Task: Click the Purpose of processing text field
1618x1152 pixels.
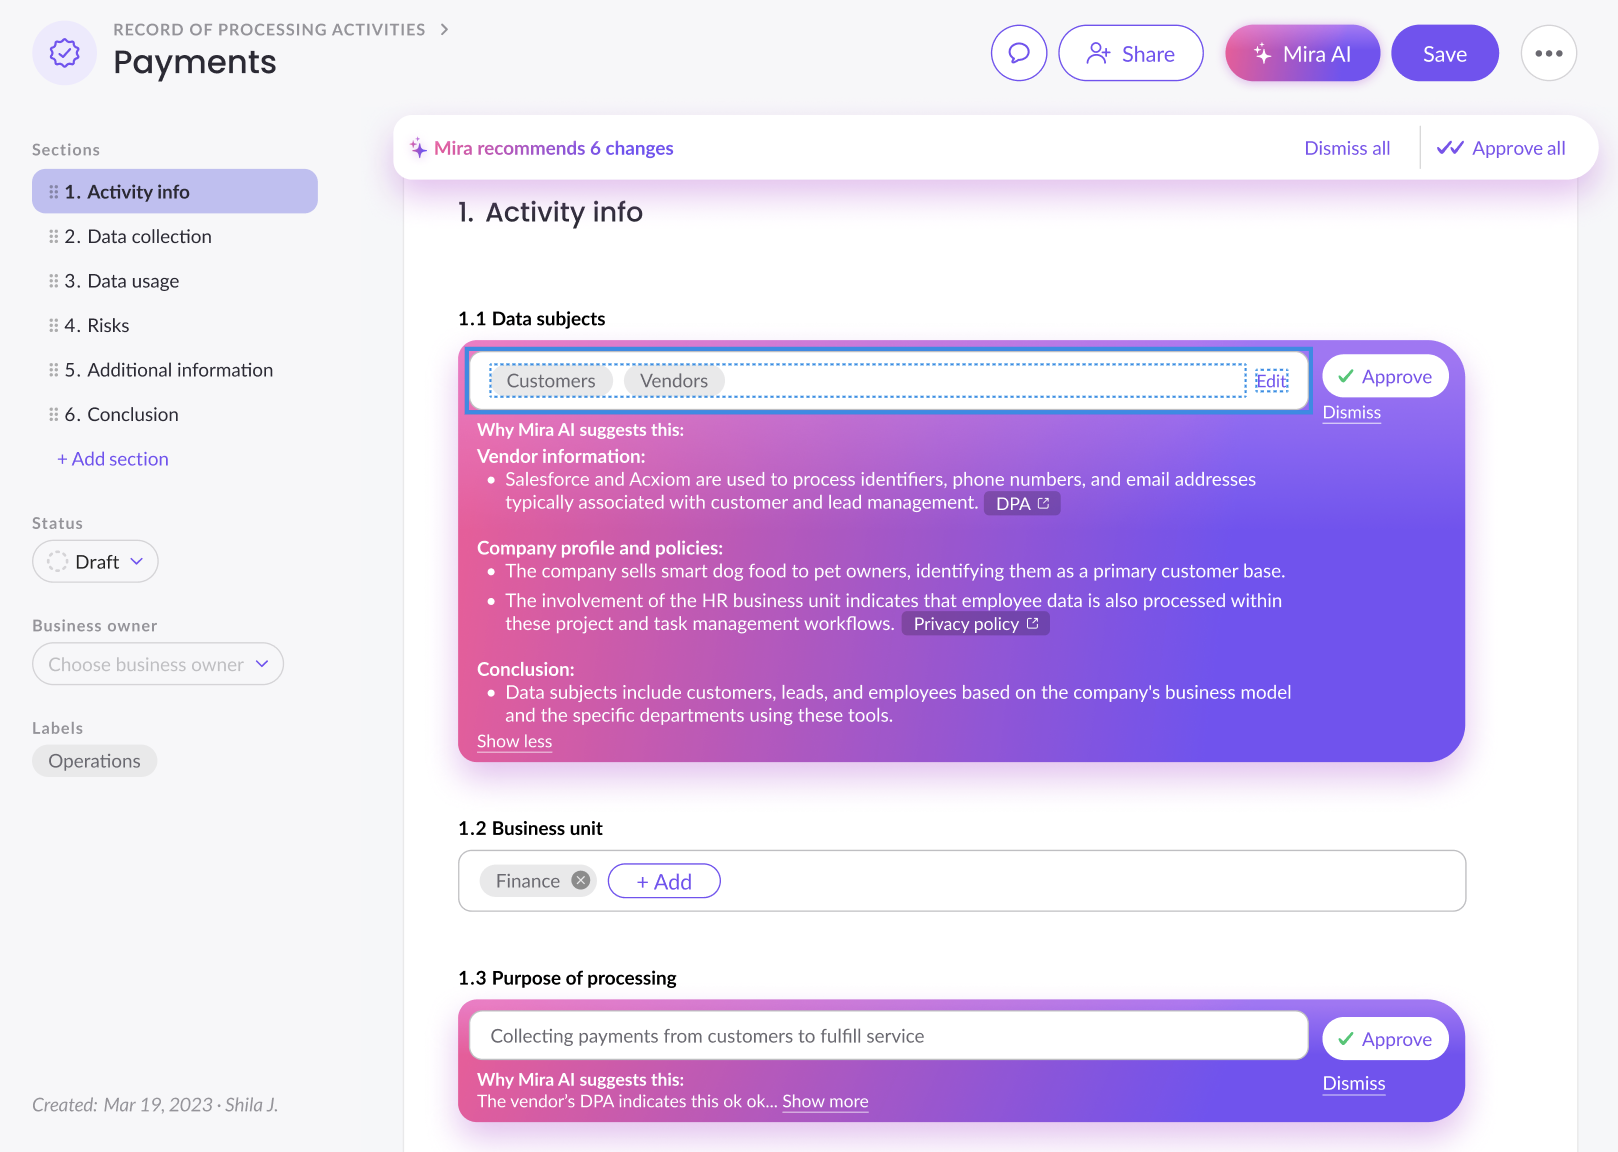Action: (x=888, y=1036)
